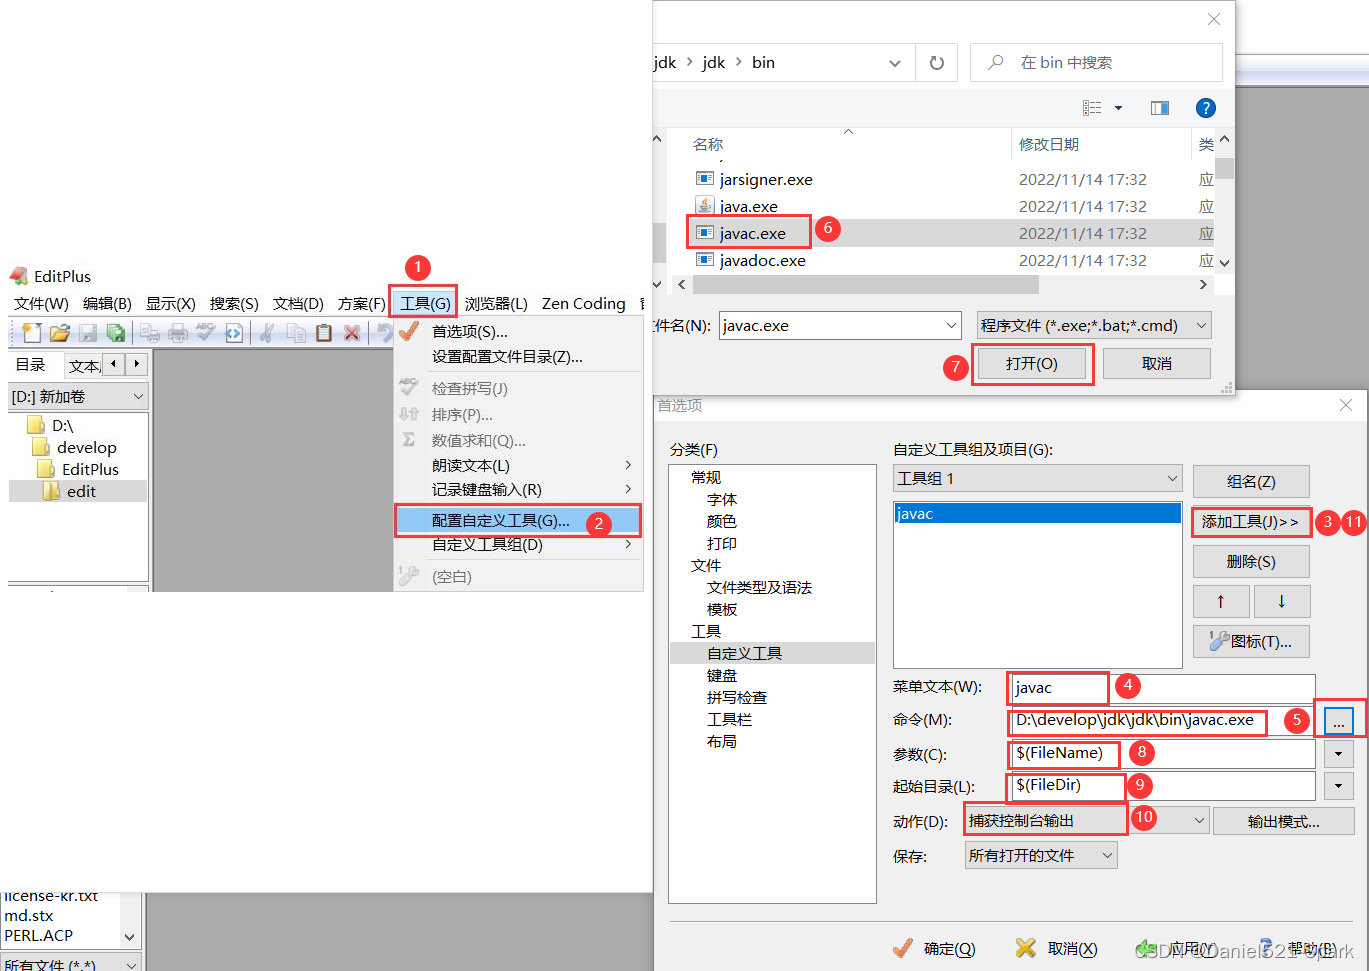Click the horizontal scrollbar in file list

[866, 285]
